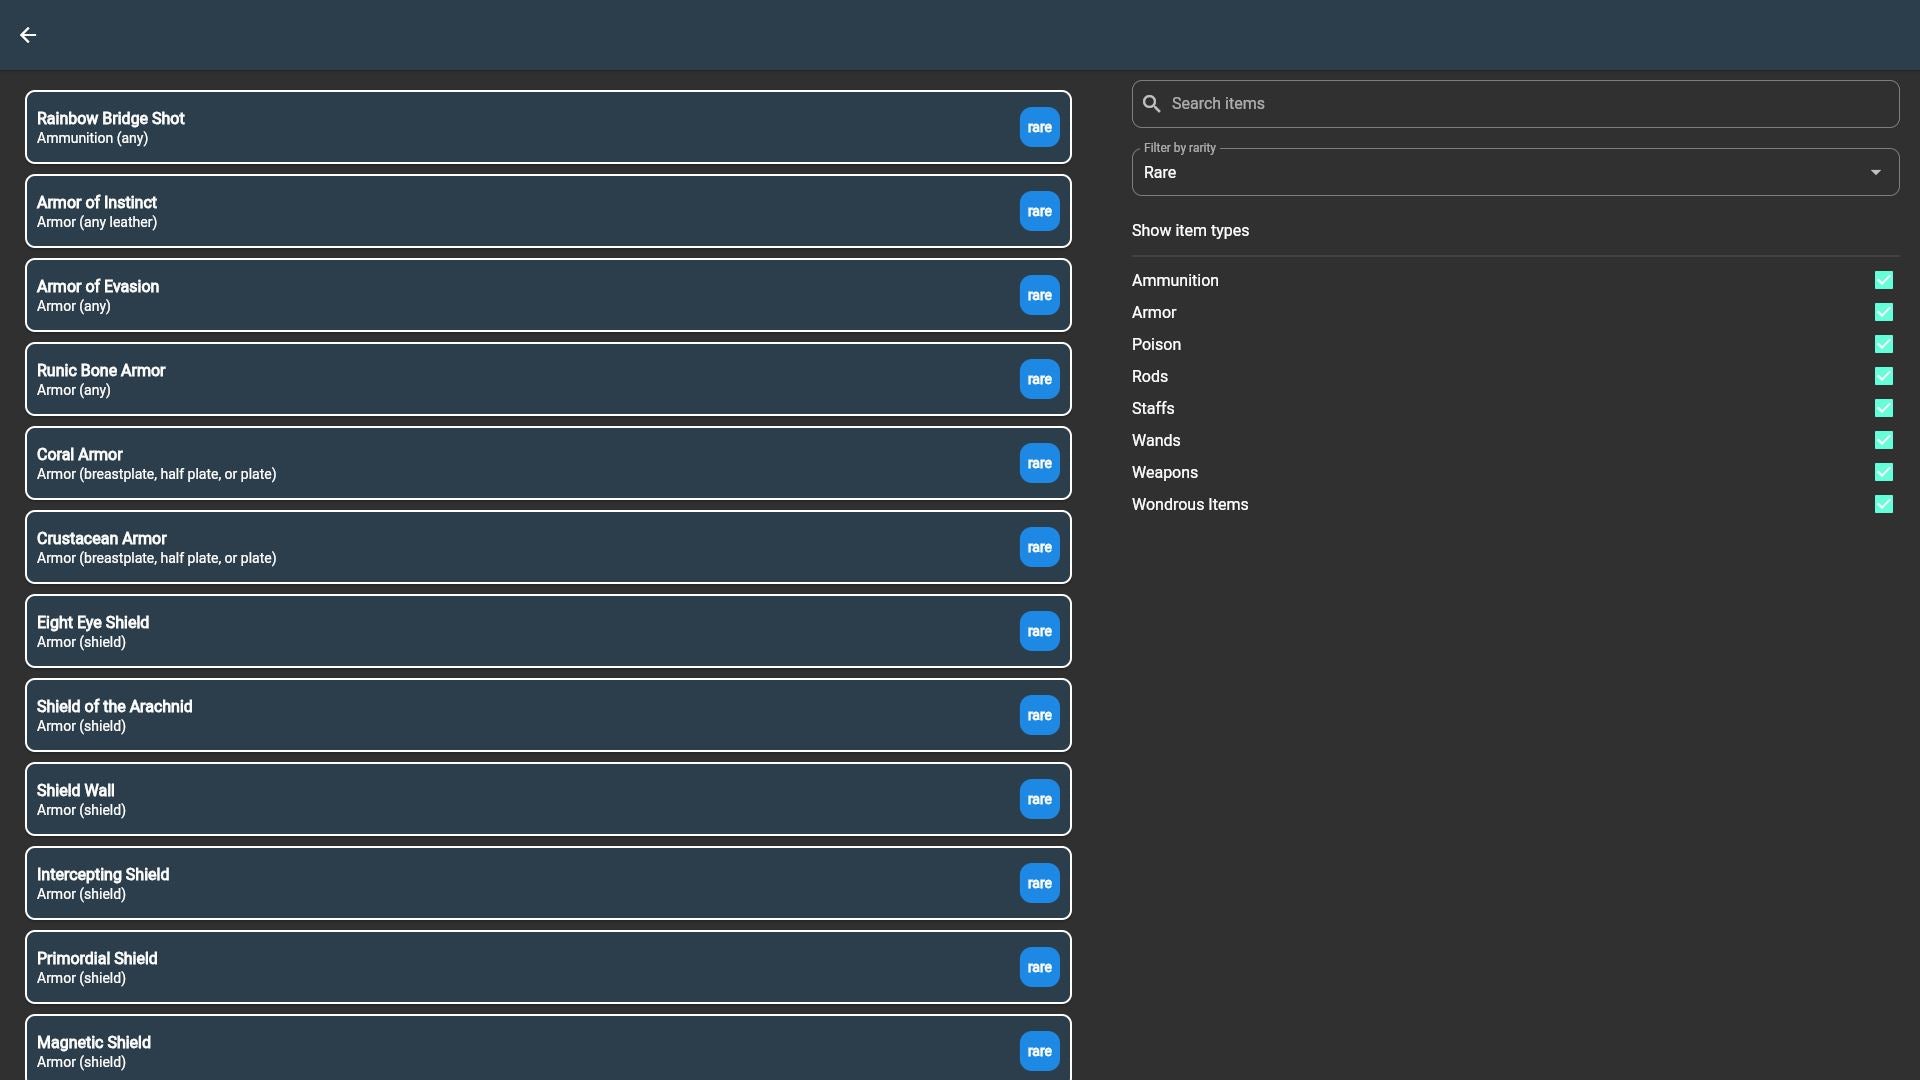Click rare badge on Eight Eye Shield
This screenshot has width=1920, height=1080.
(x=1039, y=632)
